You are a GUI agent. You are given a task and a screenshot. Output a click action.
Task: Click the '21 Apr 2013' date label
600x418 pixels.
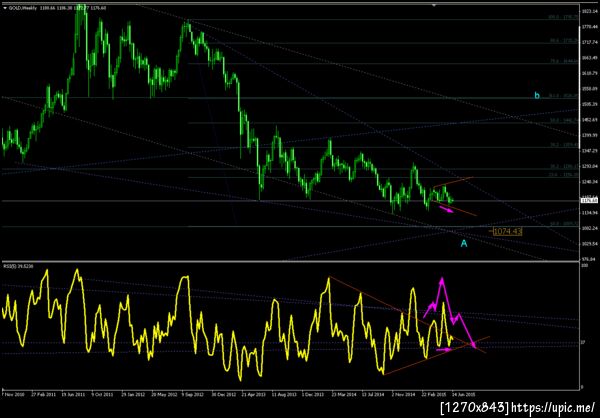coord(254,394)
